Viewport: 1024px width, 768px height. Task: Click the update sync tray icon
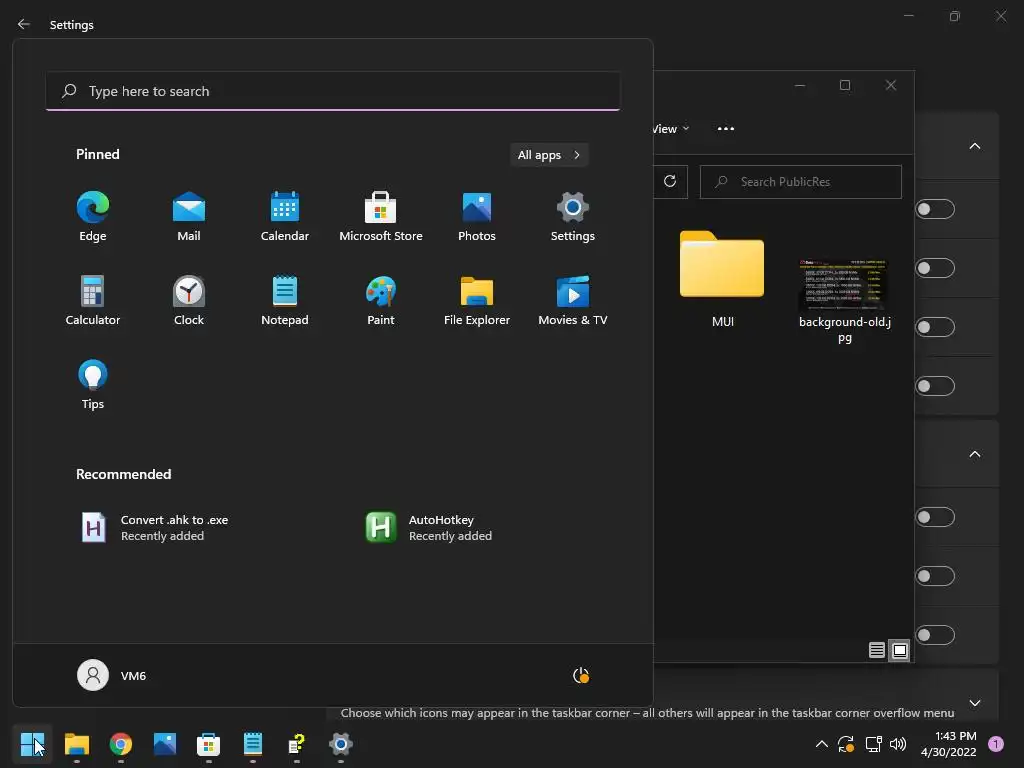click(846, 744)
